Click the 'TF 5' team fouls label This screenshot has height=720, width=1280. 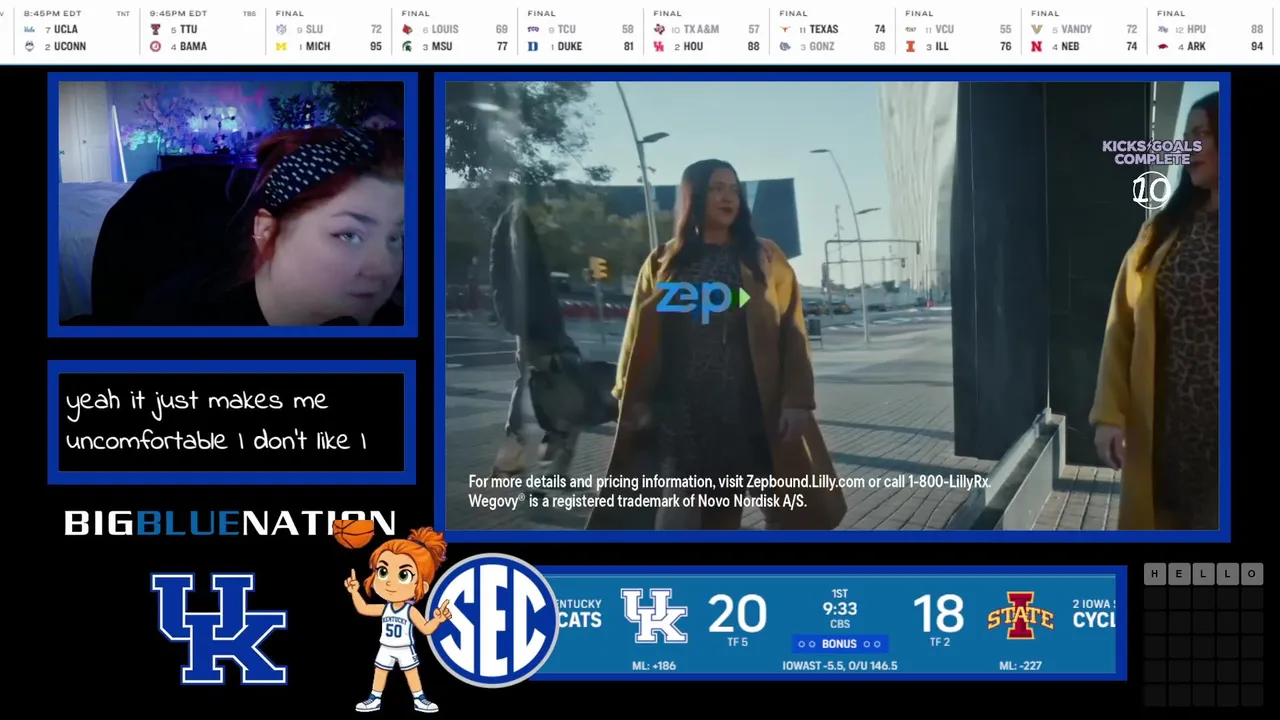click(x=737, y=642)
